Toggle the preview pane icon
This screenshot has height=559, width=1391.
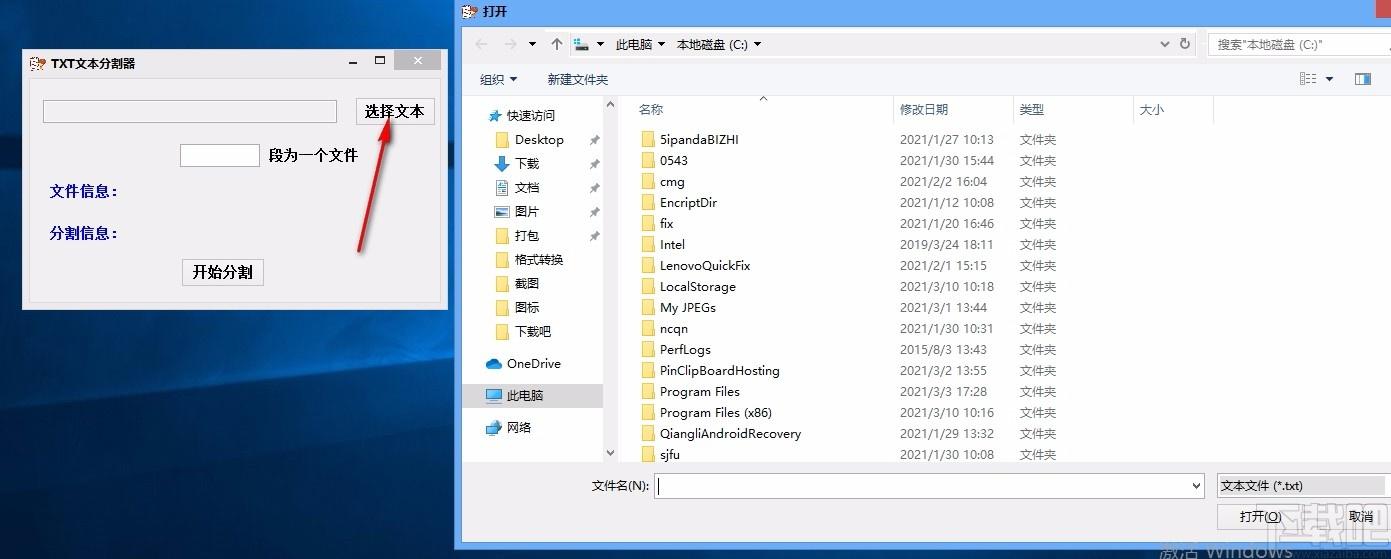(1362, 79)
